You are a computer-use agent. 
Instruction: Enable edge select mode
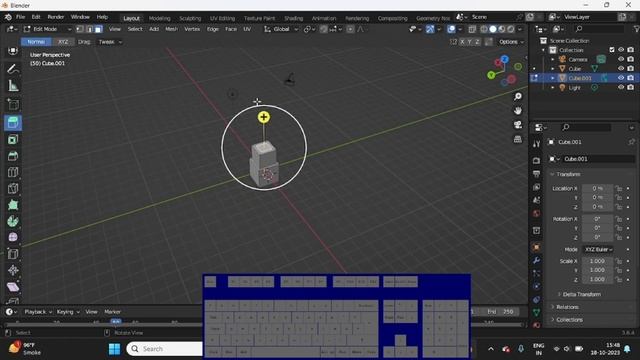point(89,29)
